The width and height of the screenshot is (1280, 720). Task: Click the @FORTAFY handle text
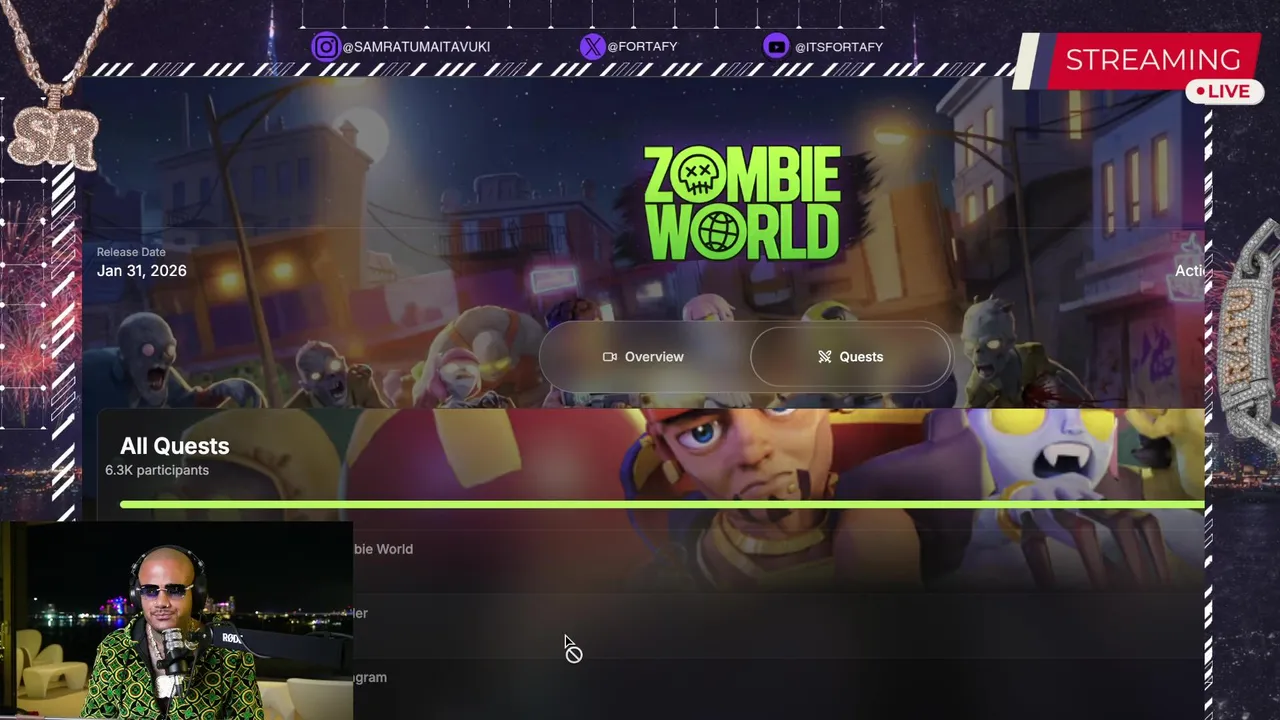pos(642,47)
